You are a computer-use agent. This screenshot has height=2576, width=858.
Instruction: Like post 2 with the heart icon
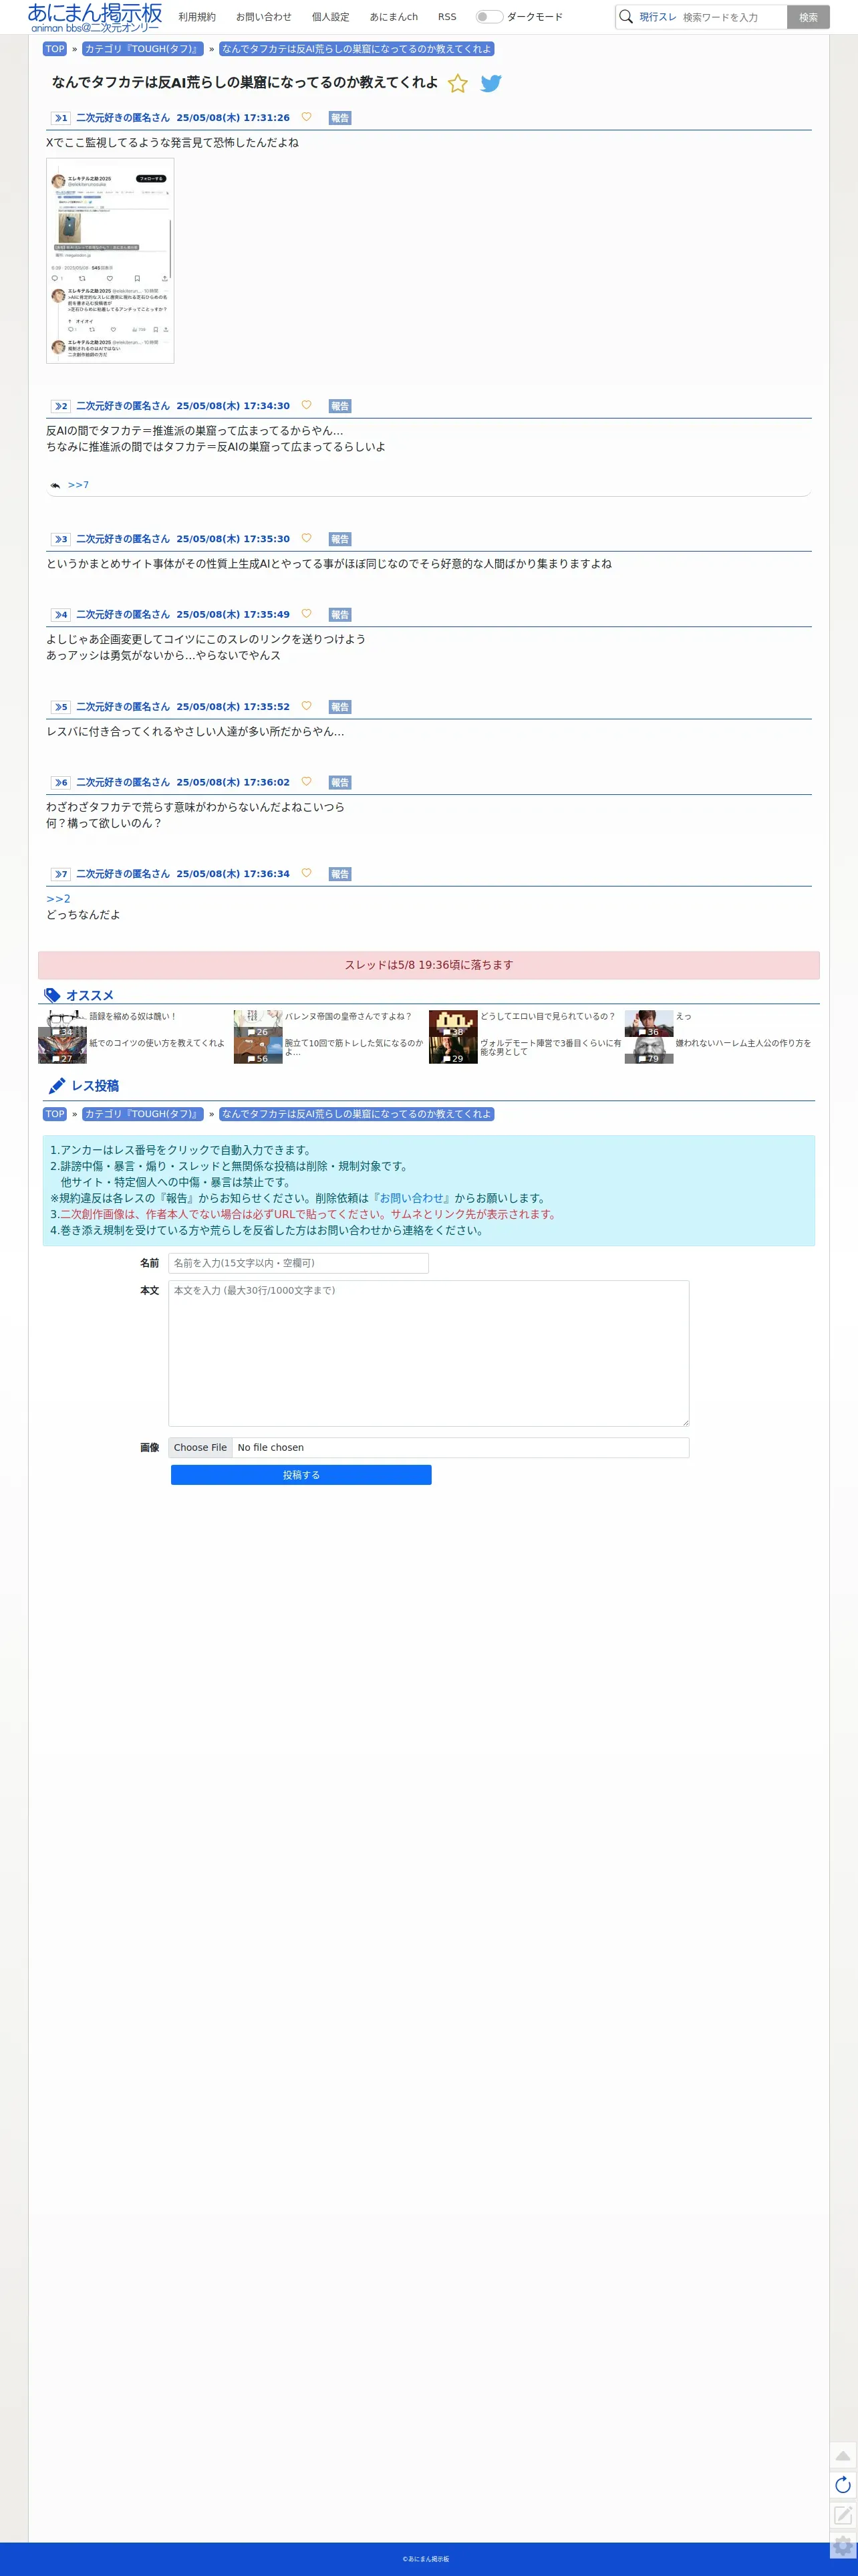tap(306, 405)
